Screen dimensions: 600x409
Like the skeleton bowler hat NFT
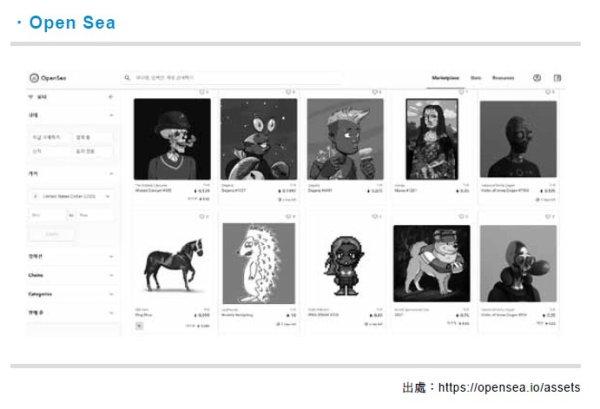pyautogui.click(x=202, y=92)
